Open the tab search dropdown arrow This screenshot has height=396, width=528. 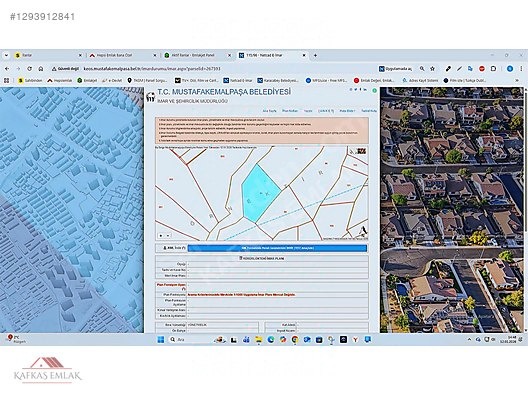(6, 55)
